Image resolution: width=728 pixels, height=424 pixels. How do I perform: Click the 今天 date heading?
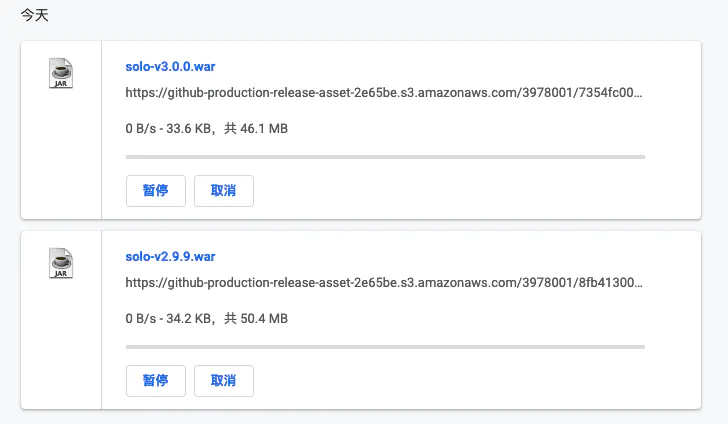click(35, 17)
